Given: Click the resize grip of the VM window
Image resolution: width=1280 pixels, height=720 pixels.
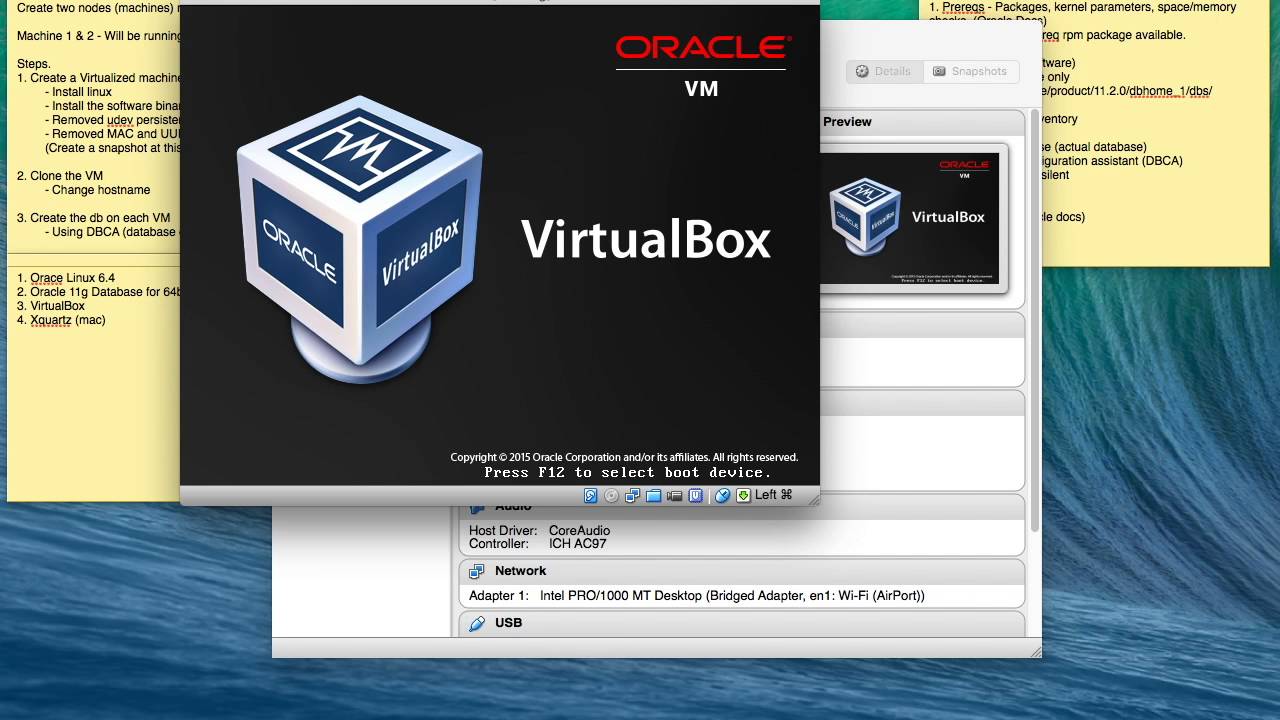Looking at the screenshot, I should click(813, 499).
